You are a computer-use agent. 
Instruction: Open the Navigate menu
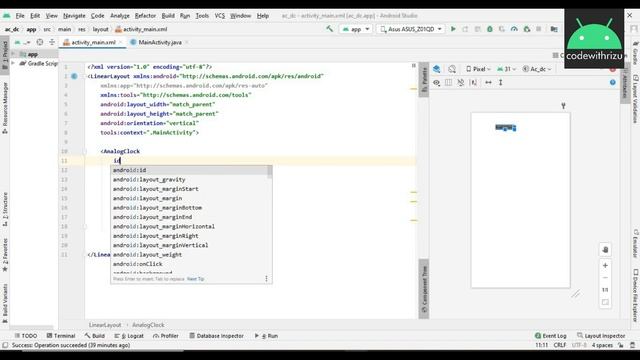[x=74, y=16]
